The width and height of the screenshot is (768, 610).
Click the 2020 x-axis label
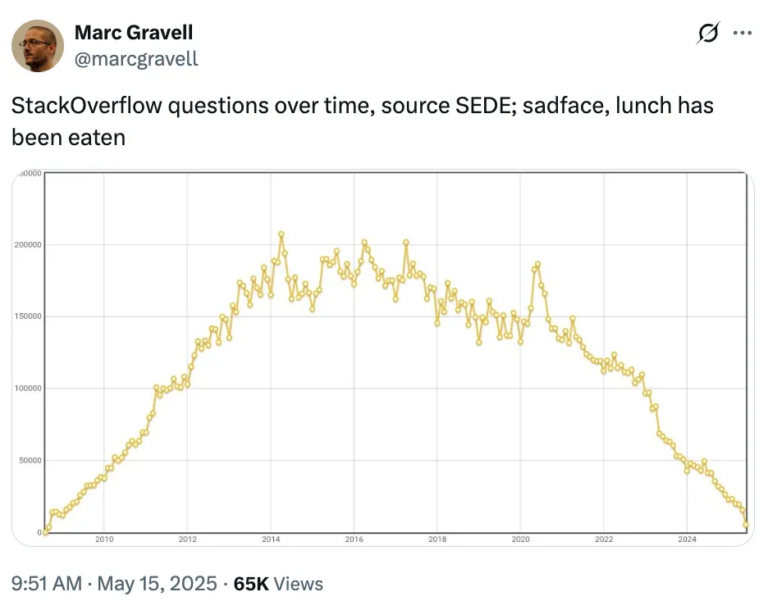[x=520, y=540]
